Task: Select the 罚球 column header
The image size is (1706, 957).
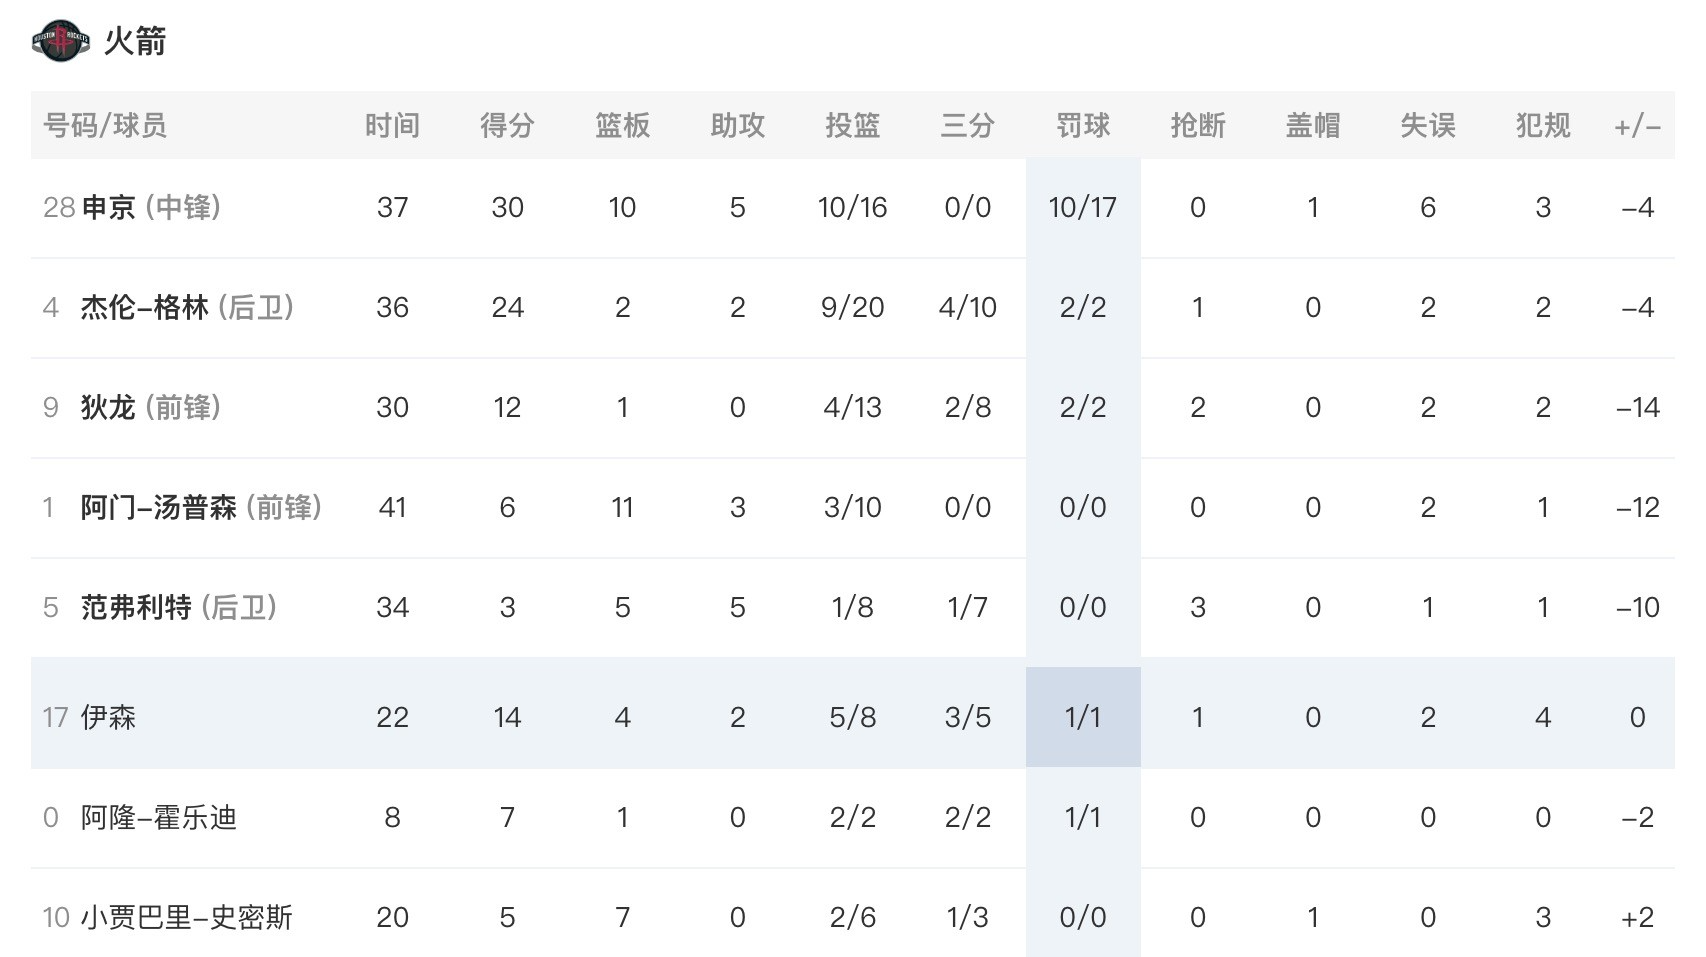Action: (1083, 125)
